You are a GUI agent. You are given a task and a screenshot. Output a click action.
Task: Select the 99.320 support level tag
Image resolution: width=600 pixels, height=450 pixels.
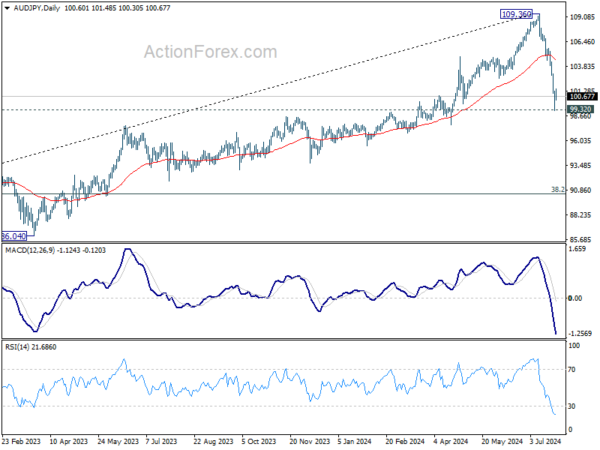580,109
